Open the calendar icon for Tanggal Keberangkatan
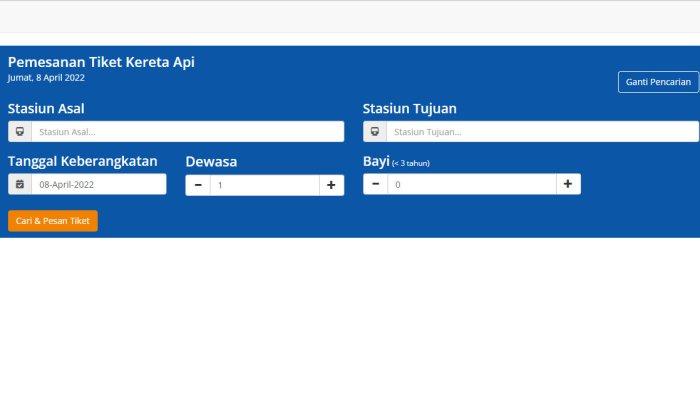The image size is (700, 393). (x=20, y=184)
